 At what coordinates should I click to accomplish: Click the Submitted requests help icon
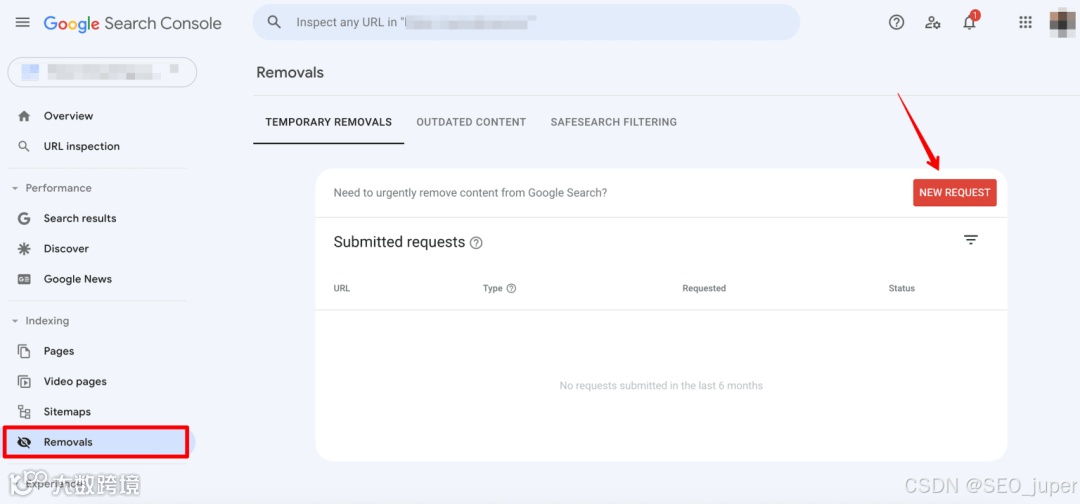point(476,243)
